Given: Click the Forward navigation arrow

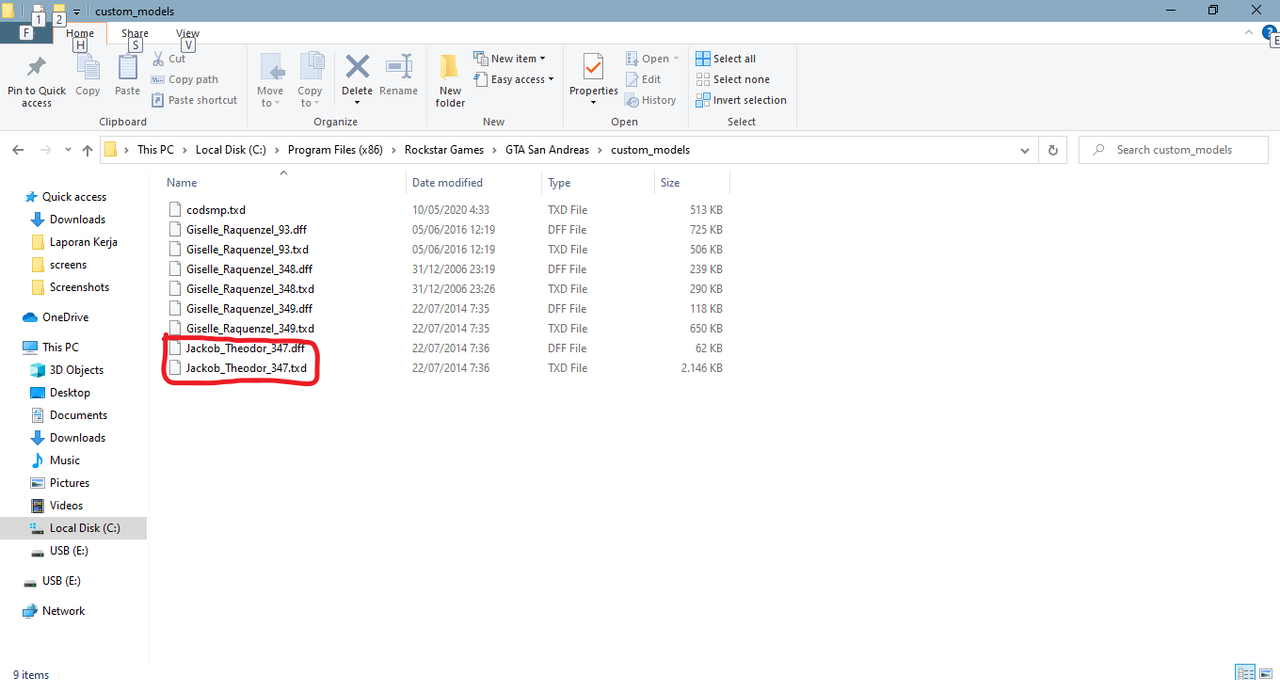Looking at the screenshot, I should [x=46, y=150].
